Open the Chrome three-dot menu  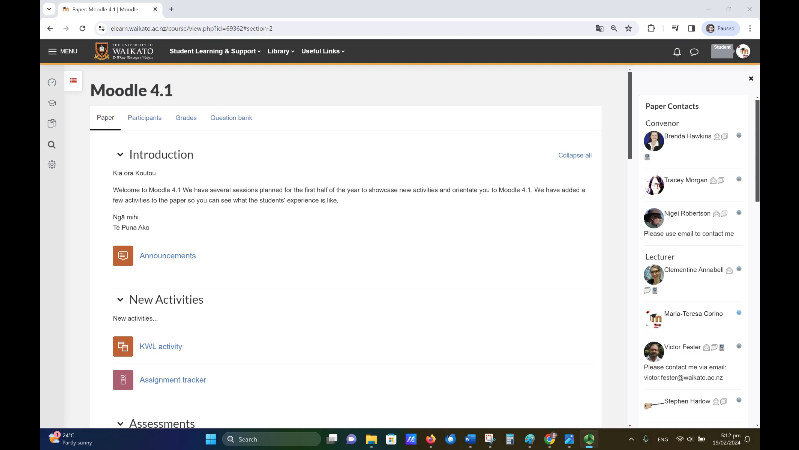coord(750,29)
